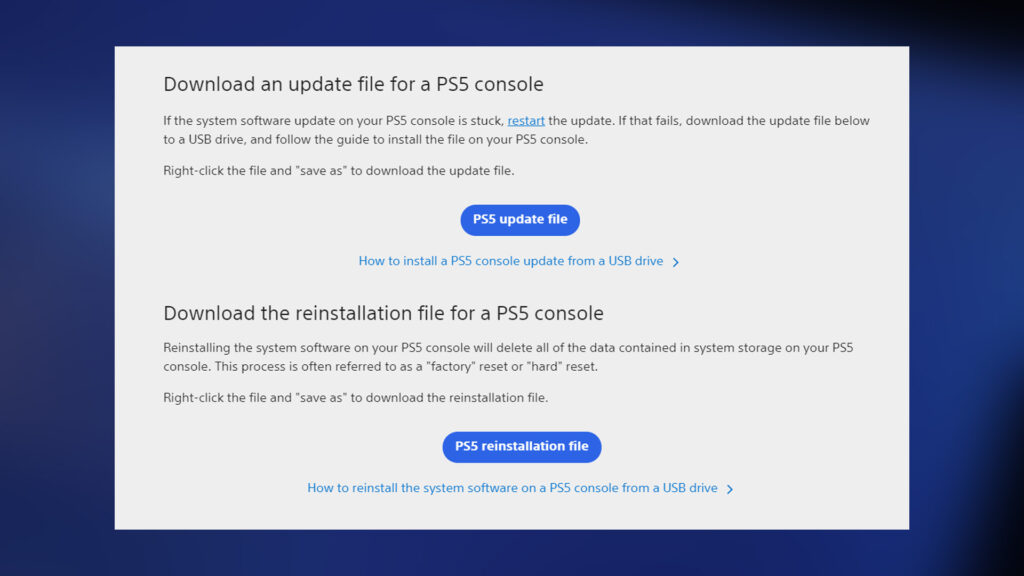Click the "save as" instruction for the reinstallation file

point(356,398)
